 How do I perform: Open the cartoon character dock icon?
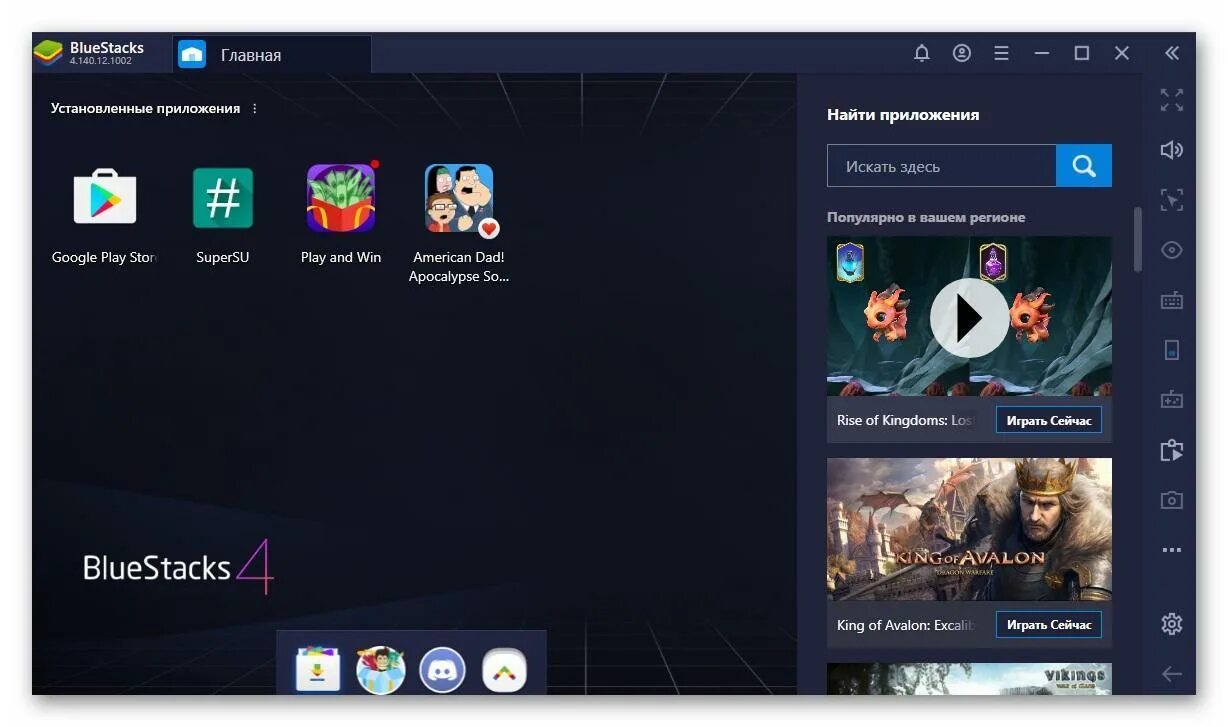point(381,669)
